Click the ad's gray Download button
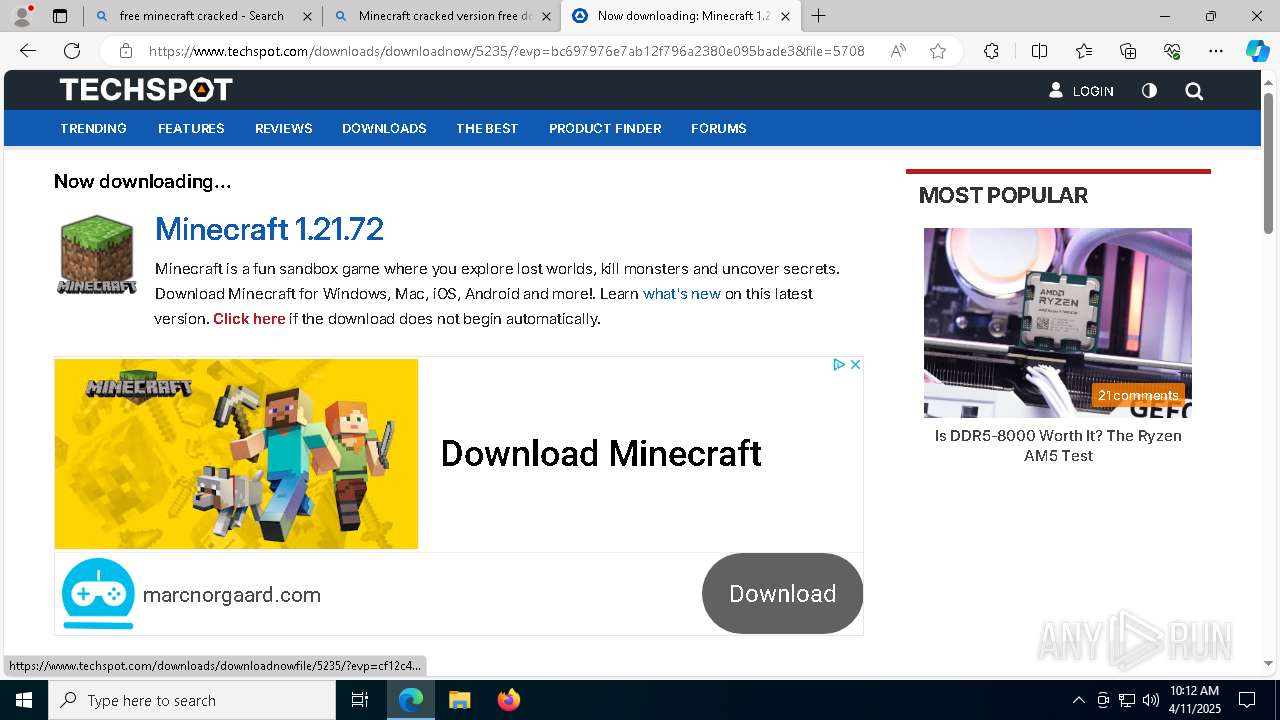 pos(782,593)
